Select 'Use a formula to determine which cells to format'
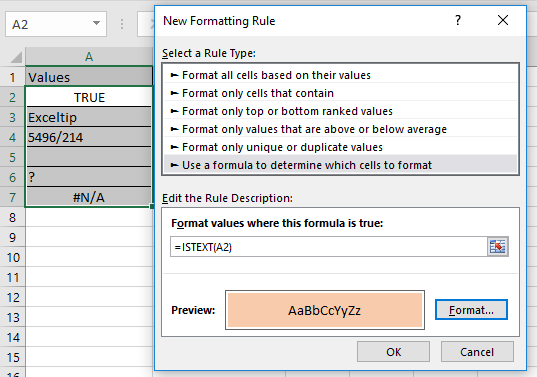The height and width of the screenshot is (377, 537). coord(340,165)
